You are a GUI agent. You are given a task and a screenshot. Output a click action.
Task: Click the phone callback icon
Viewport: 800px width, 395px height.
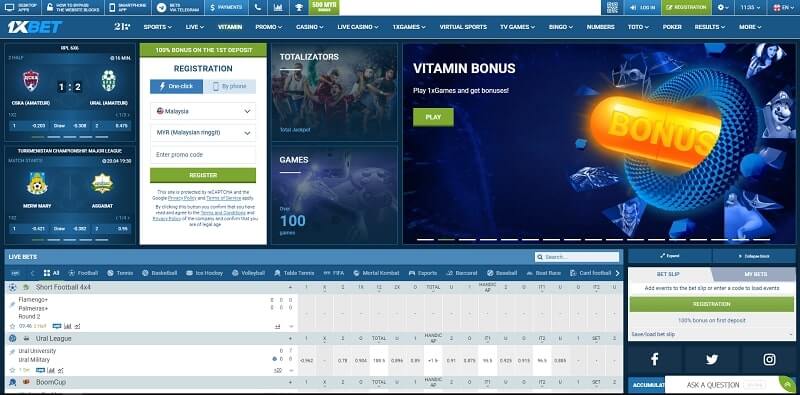coord(258,7)
